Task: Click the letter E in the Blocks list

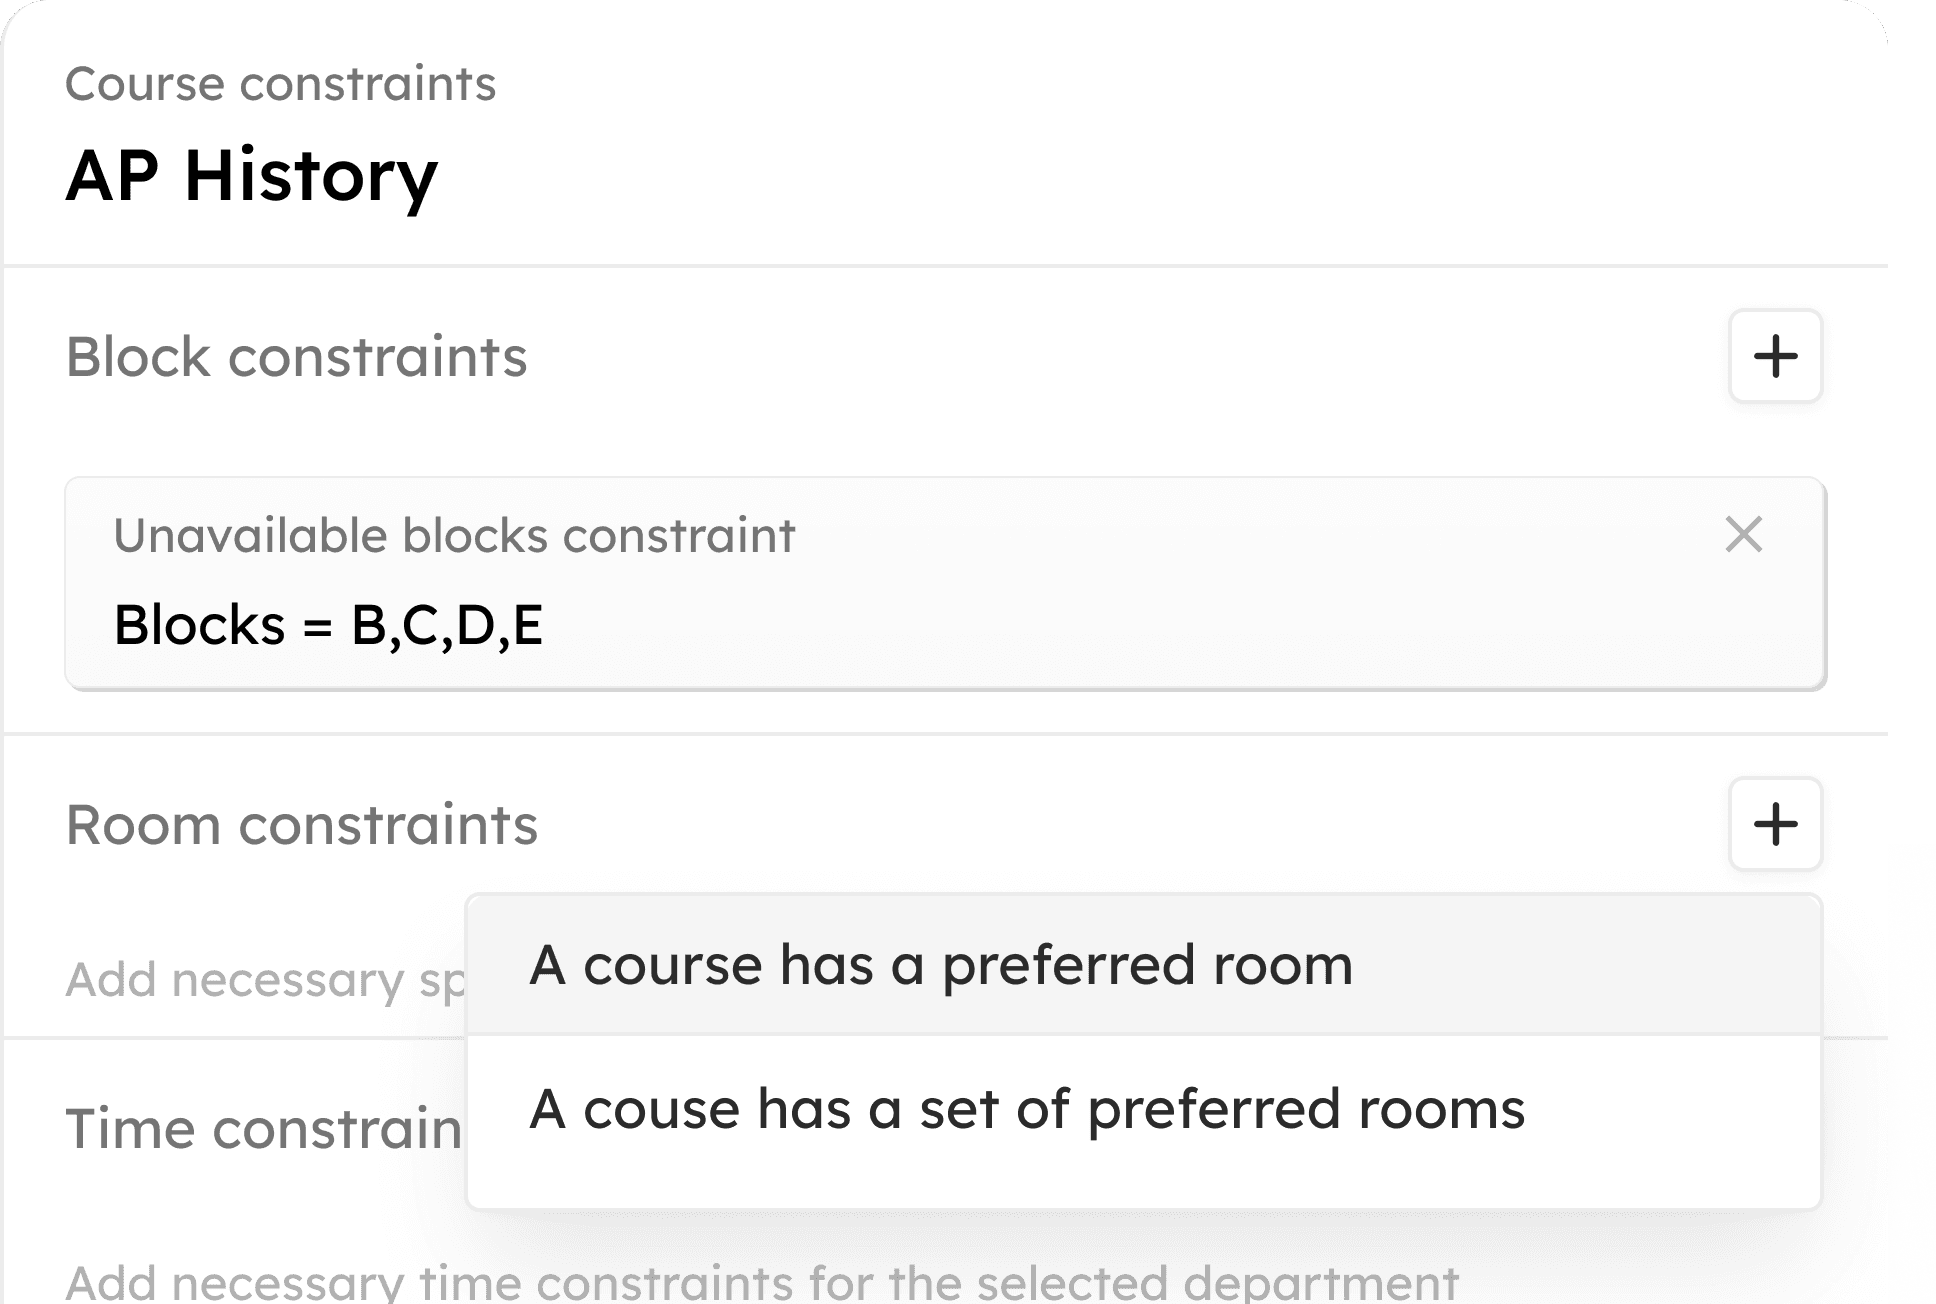Action: [528, 625]
